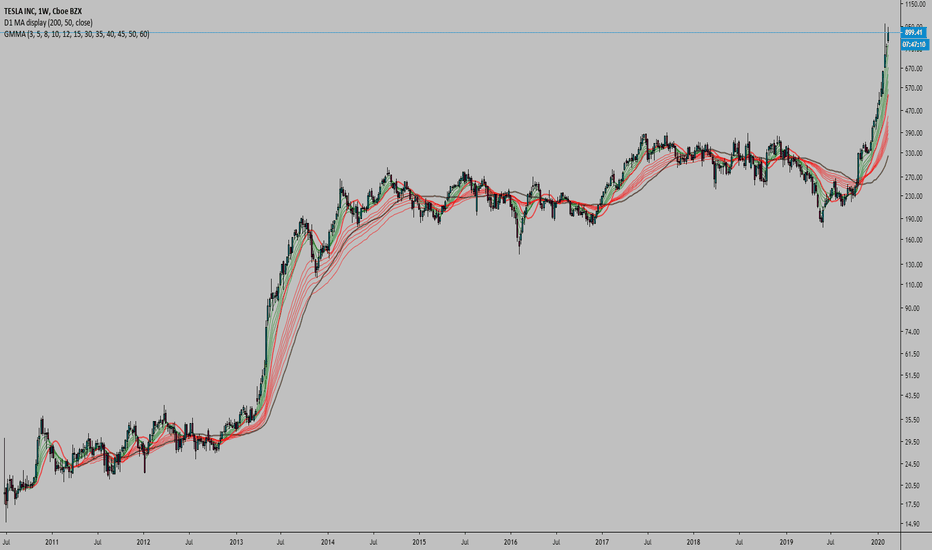Click the 2013 label on time axis
Image resolution: width=932 pixels, height=550 pixels.
(x=236, y=542)
